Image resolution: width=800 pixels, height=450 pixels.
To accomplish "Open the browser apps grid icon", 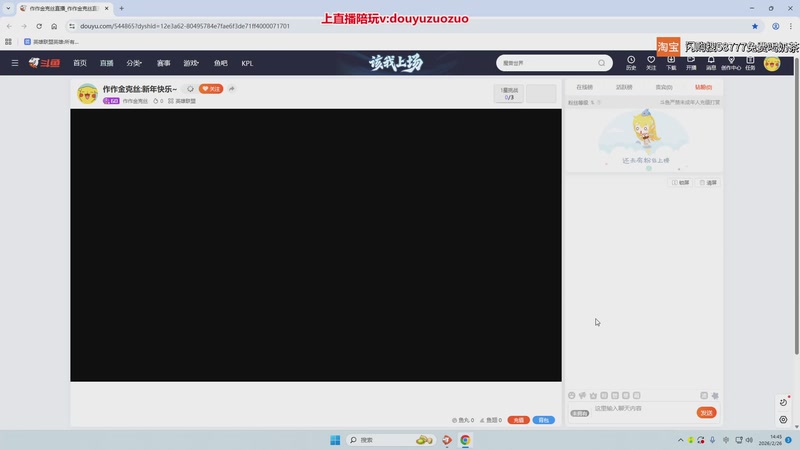I will coord(8,42).
